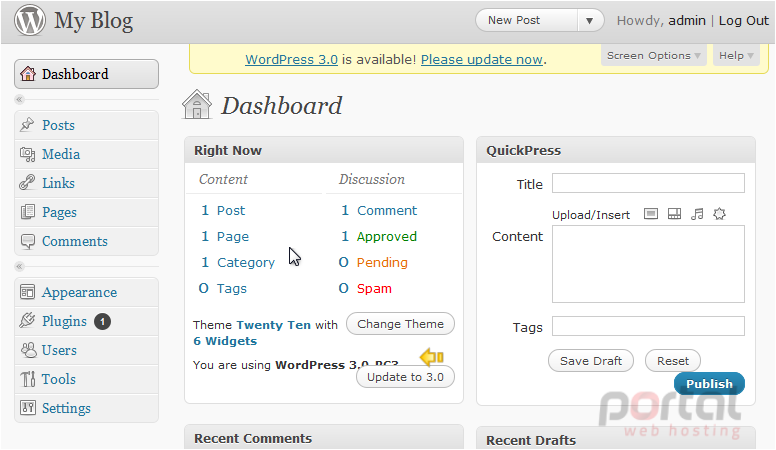This screenshot has height=450, width=776.
Task: Click the QuickPress Tags input field
Action: point(648,326)
